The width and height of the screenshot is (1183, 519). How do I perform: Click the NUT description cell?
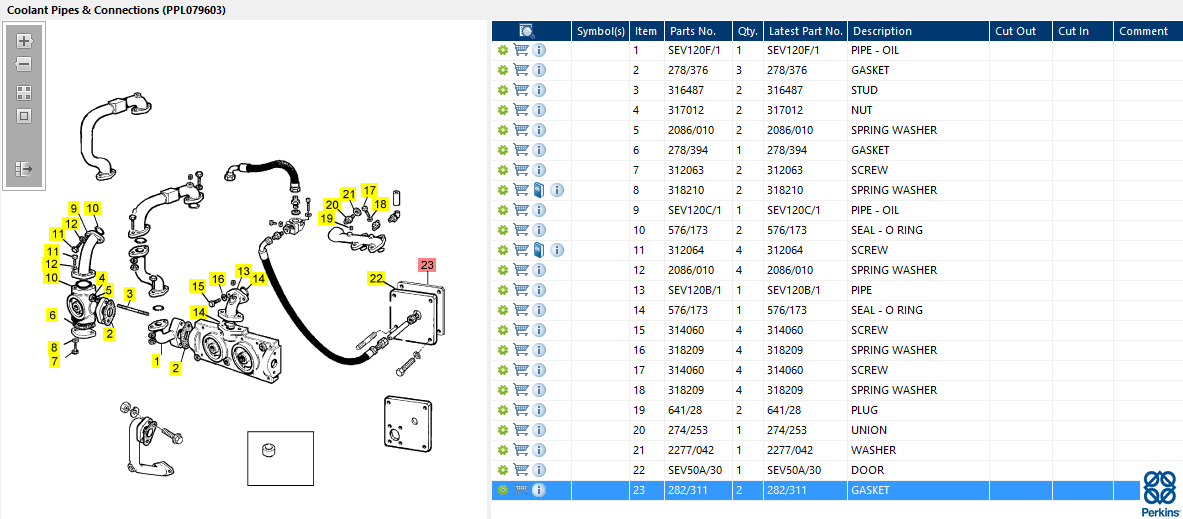(918, 110)
